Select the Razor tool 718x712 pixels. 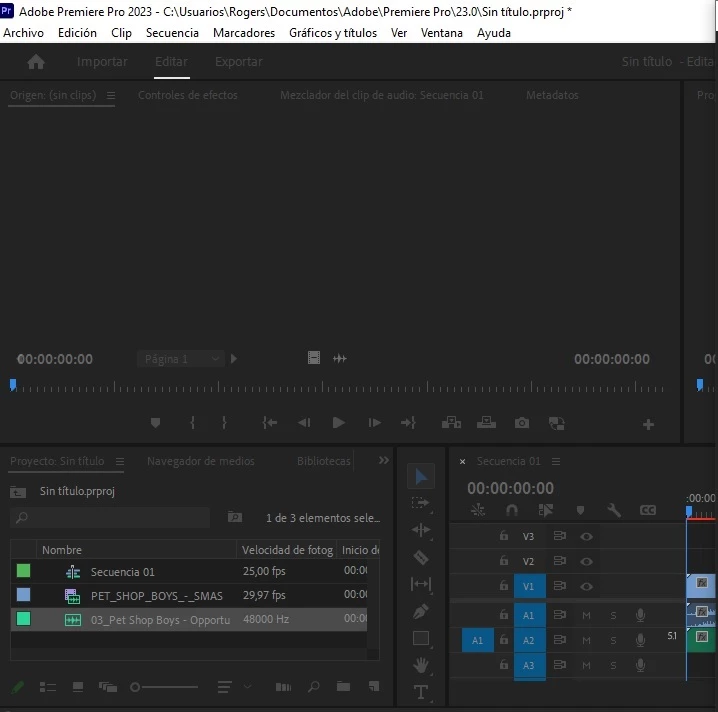421,557
